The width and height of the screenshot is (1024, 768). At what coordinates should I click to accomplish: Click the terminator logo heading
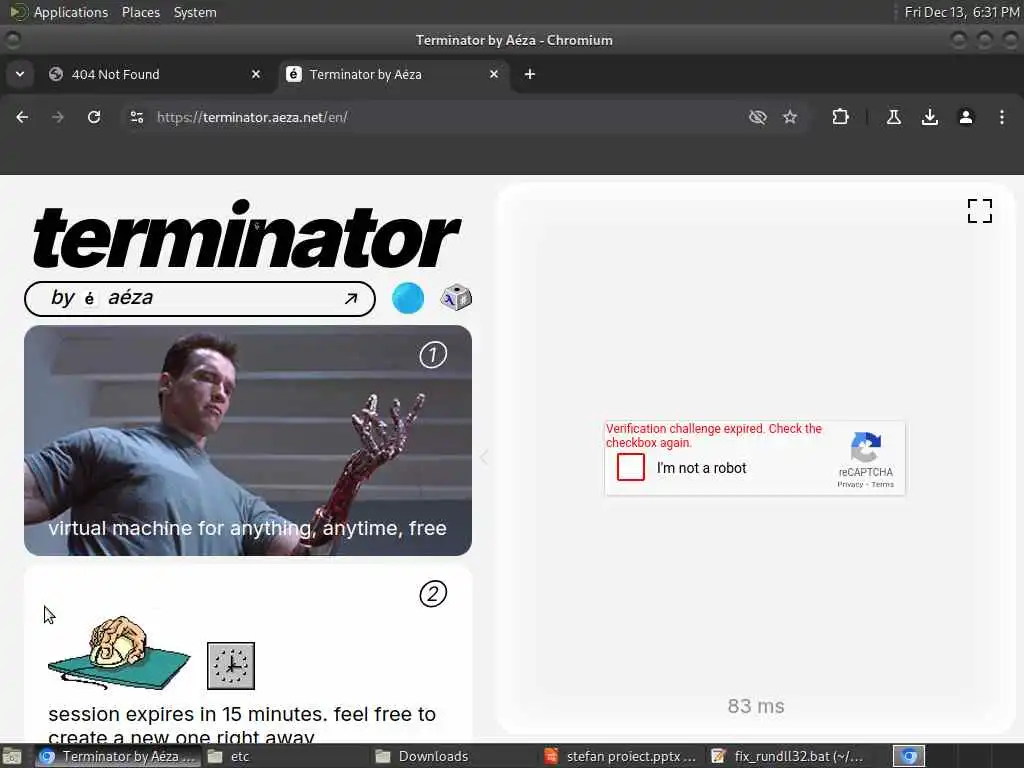pyautogui.click(x=247, y=235)
